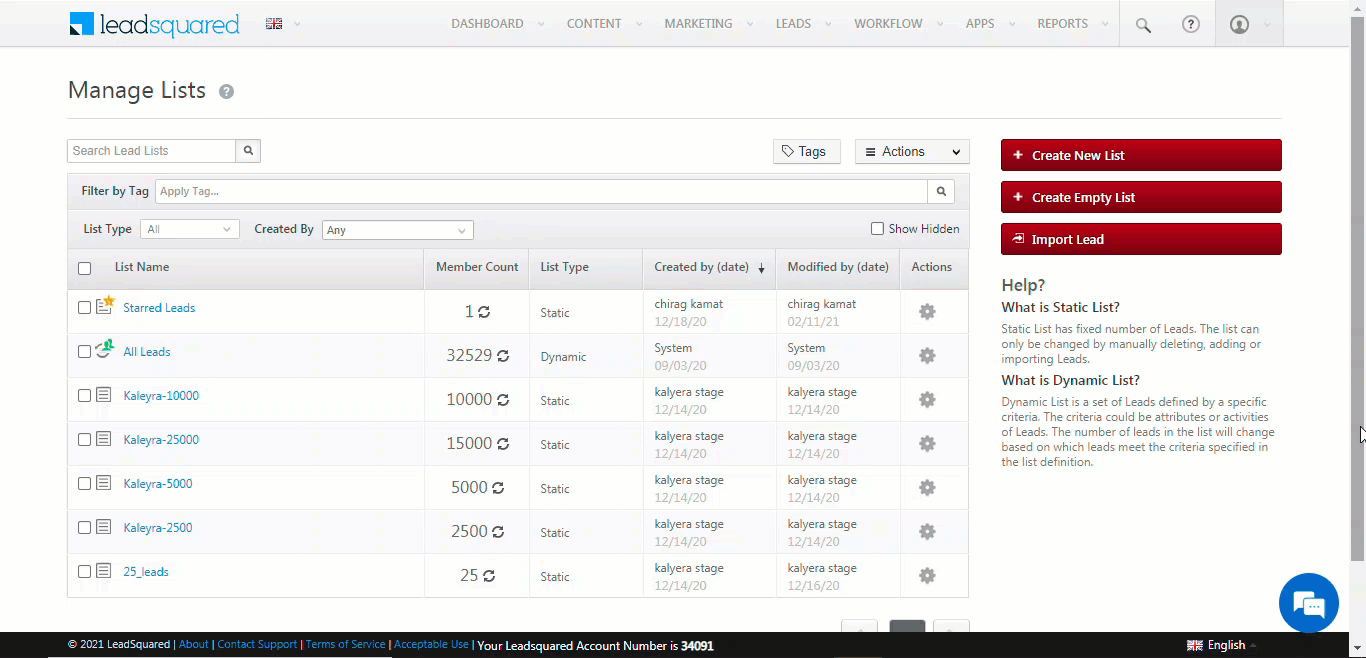Open the DASHBOARD menu
This screenshot has width=1366, height=658.
(487, 24)
